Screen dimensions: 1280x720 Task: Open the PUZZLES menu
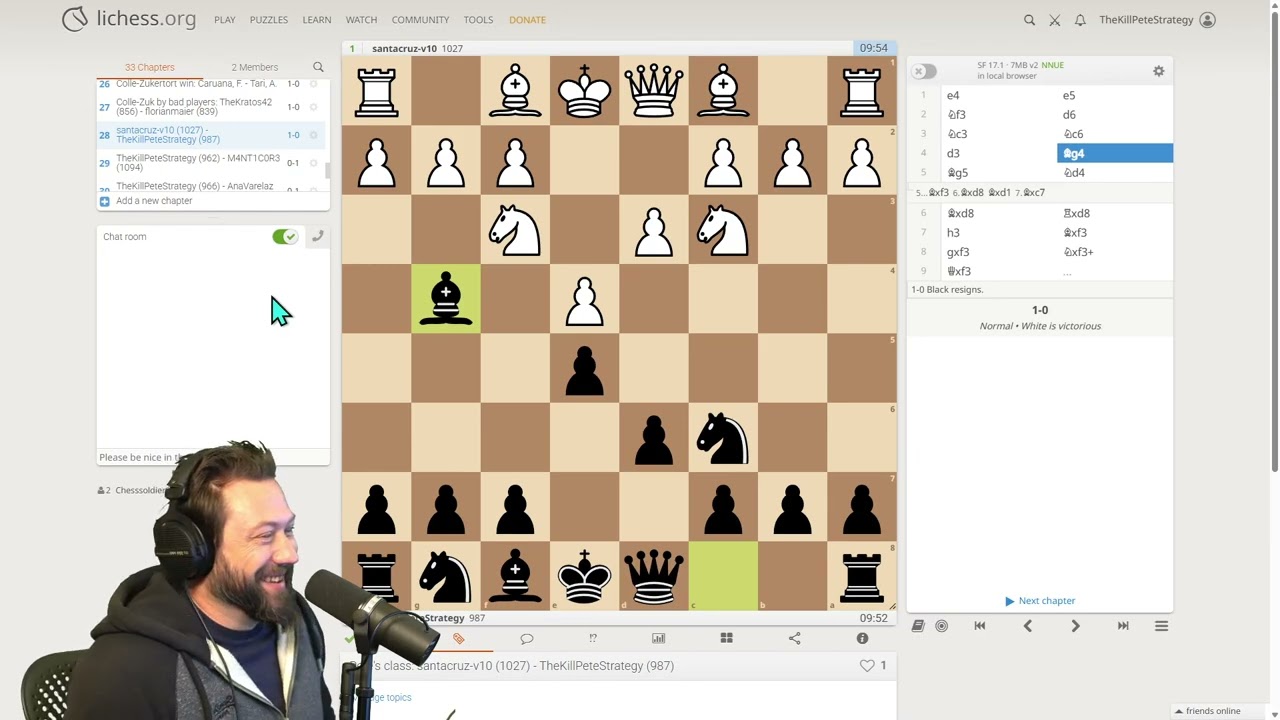[x=269, y=20]
